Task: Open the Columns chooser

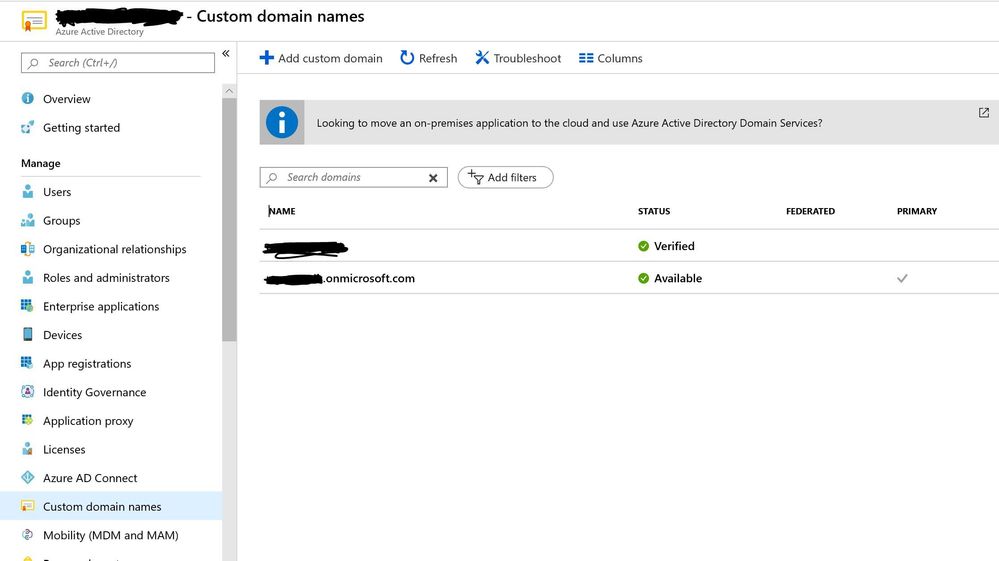Action: [x=610, y=58]
